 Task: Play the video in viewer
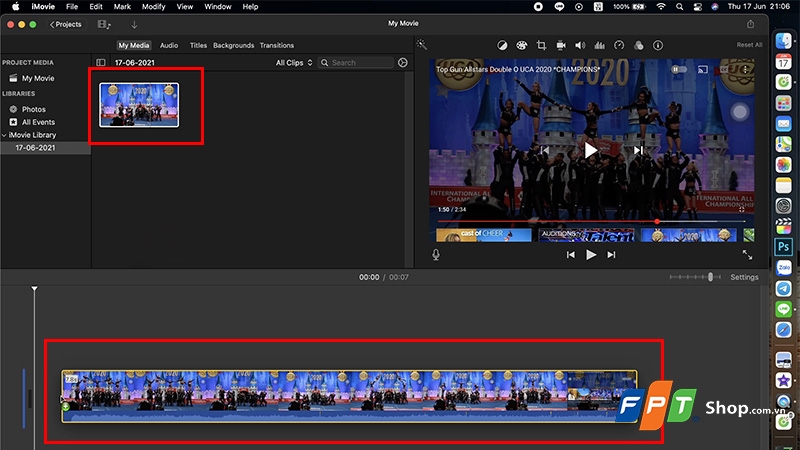tap(590, 255)
